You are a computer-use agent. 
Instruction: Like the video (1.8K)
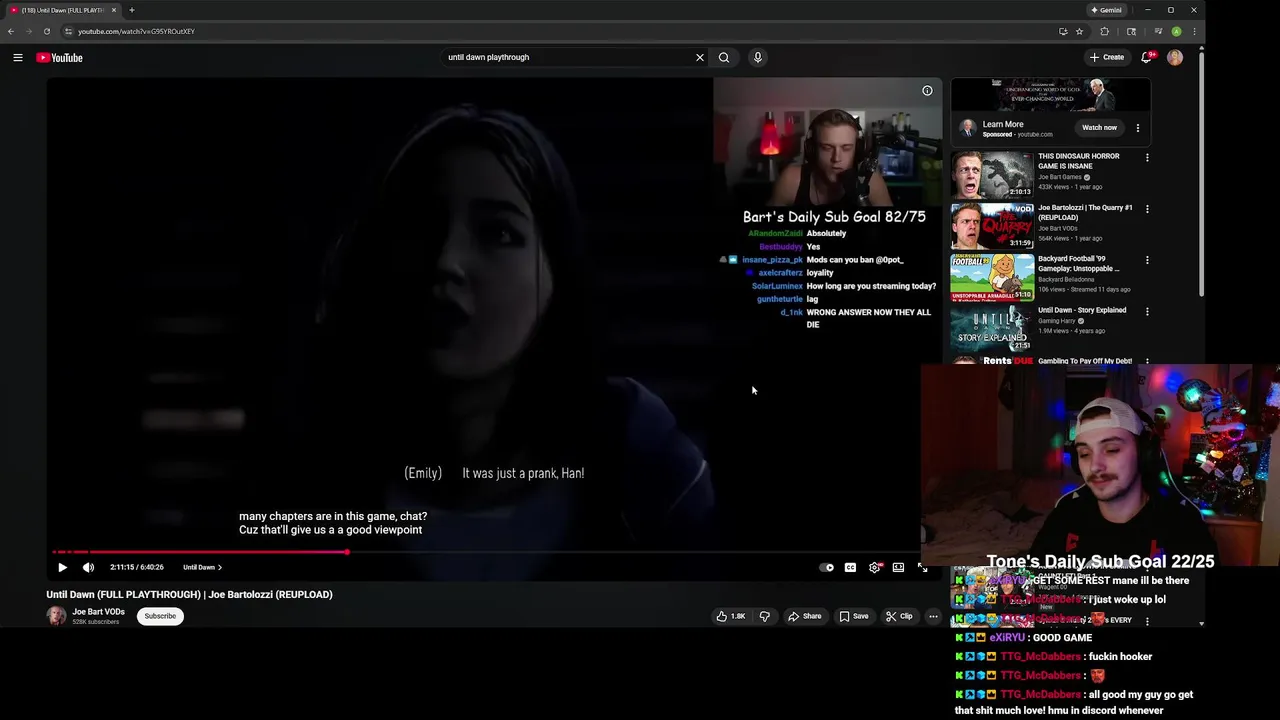coord(731,616)
